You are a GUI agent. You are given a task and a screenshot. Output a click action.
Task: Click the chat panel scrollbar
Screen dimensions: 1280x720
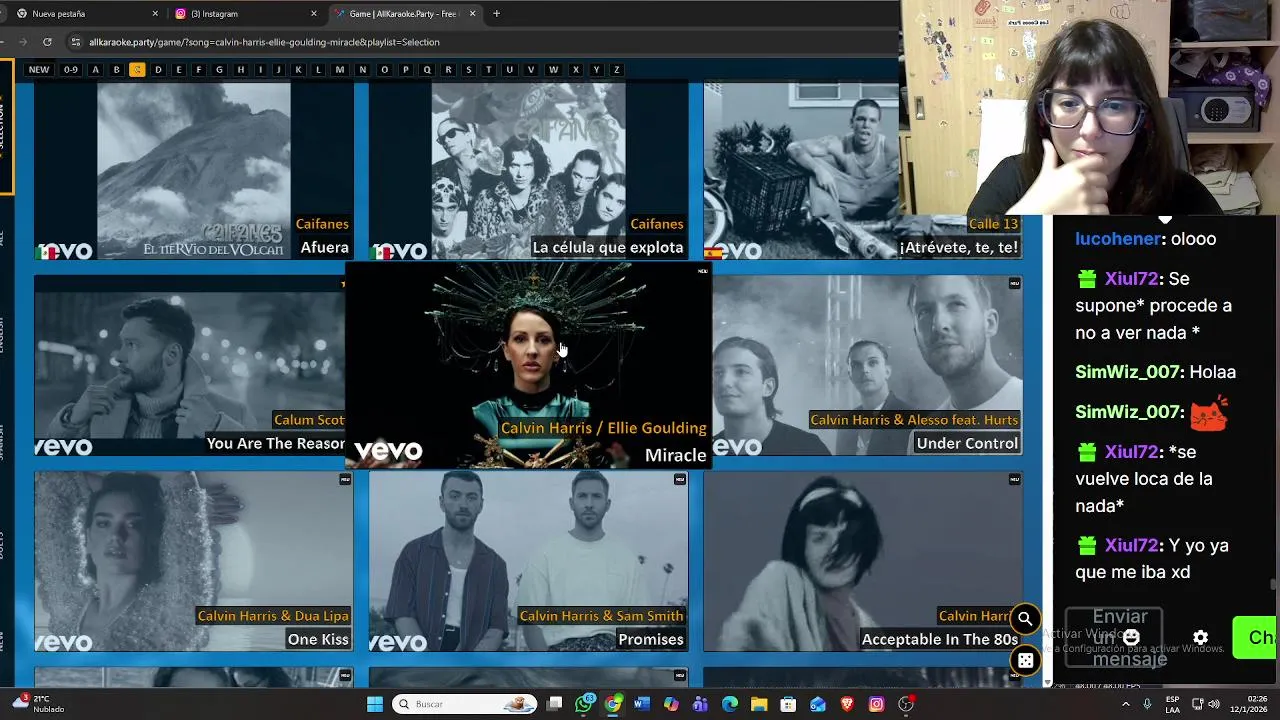click(1273, 585)
